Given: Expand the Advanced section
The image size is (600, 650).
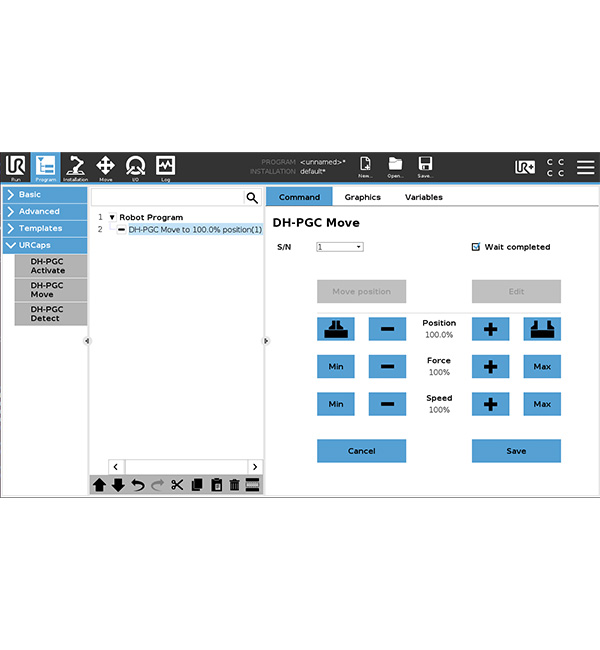Looking at the screenshot, I should pos(45,211).
